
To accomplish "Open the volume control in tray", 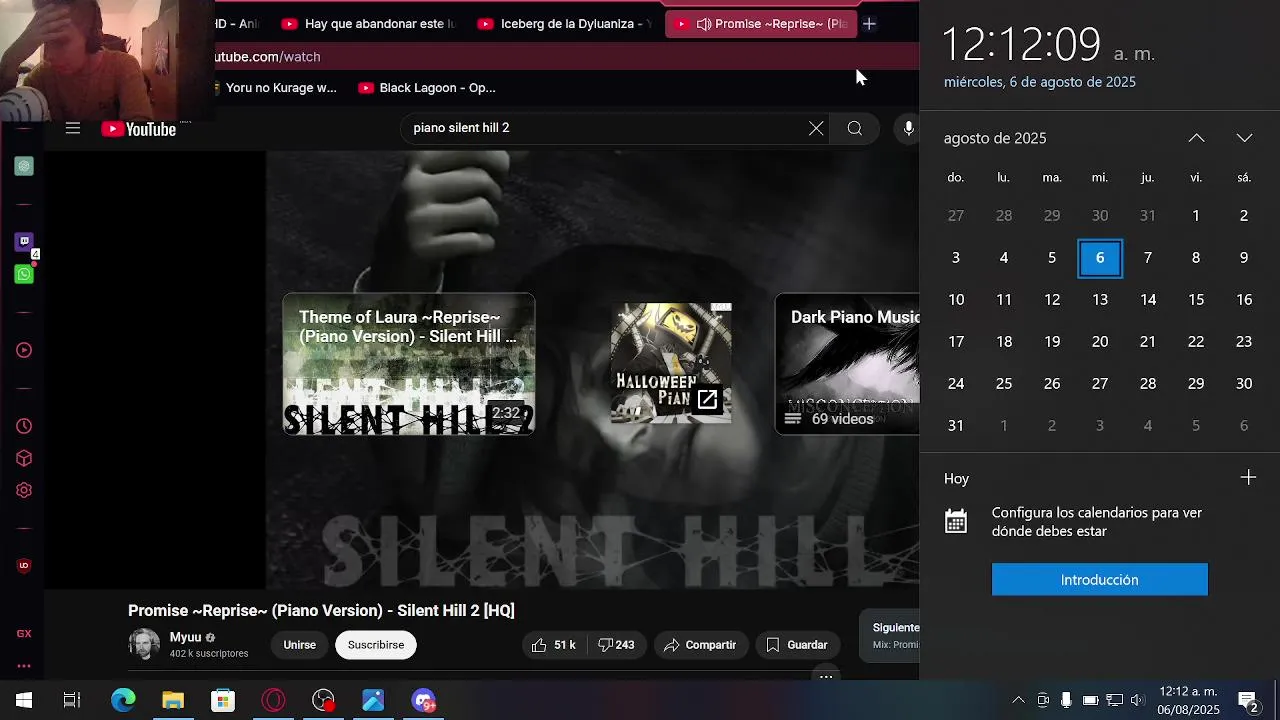I will pos(1136,700).
